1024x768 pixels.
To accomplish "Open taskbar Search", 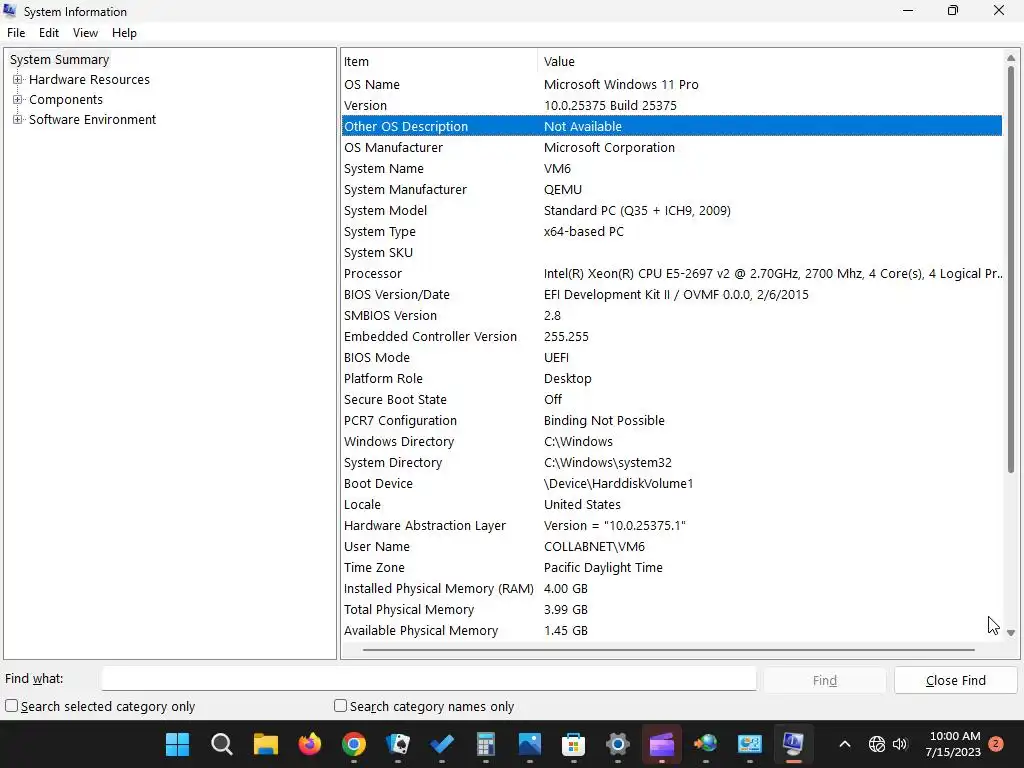I will [221, 744].
